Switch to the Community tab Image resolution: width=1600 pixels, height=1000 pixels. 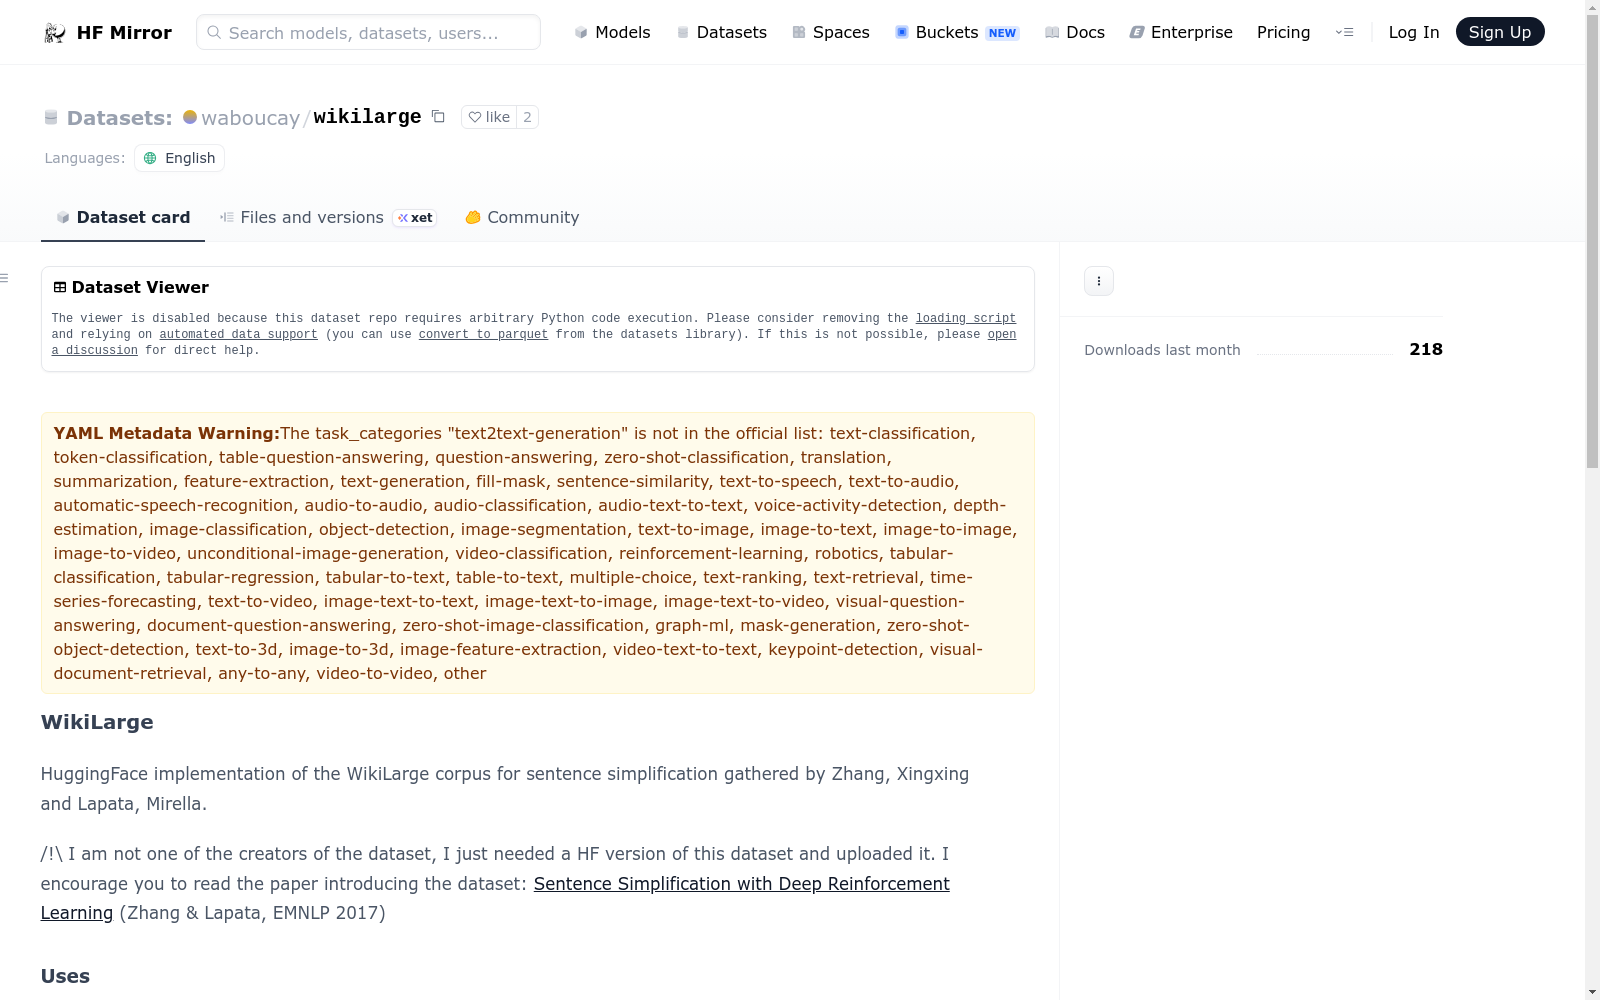click(522, 217)
